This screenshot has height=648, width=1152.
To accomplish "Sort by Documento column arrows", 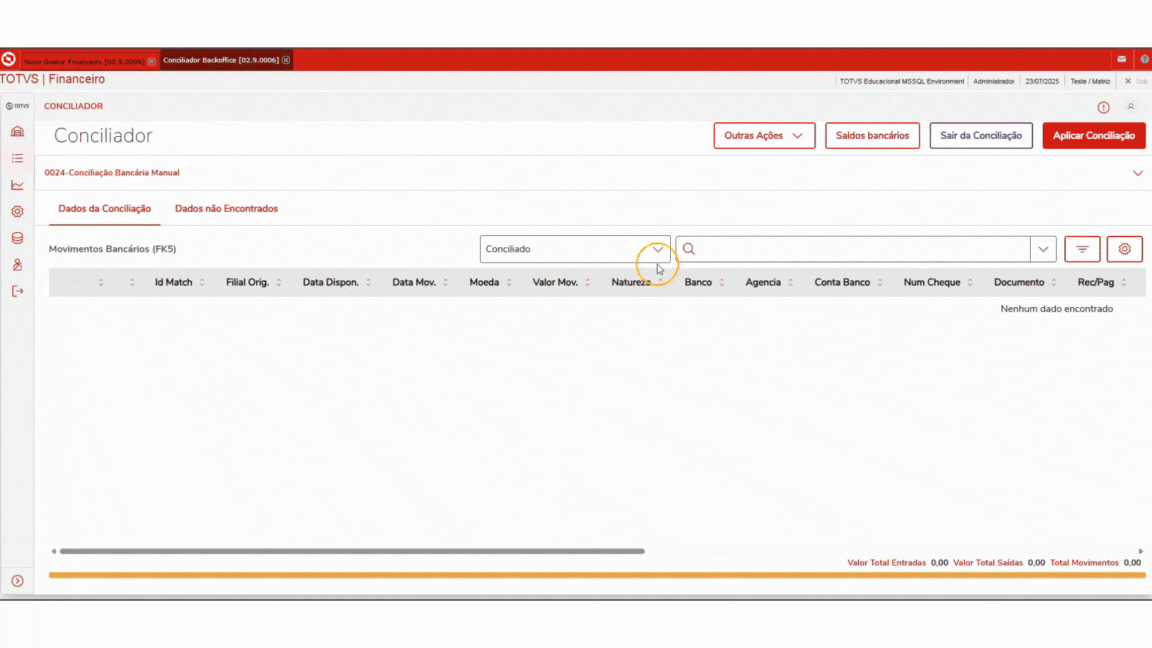I will [1054, 282].
